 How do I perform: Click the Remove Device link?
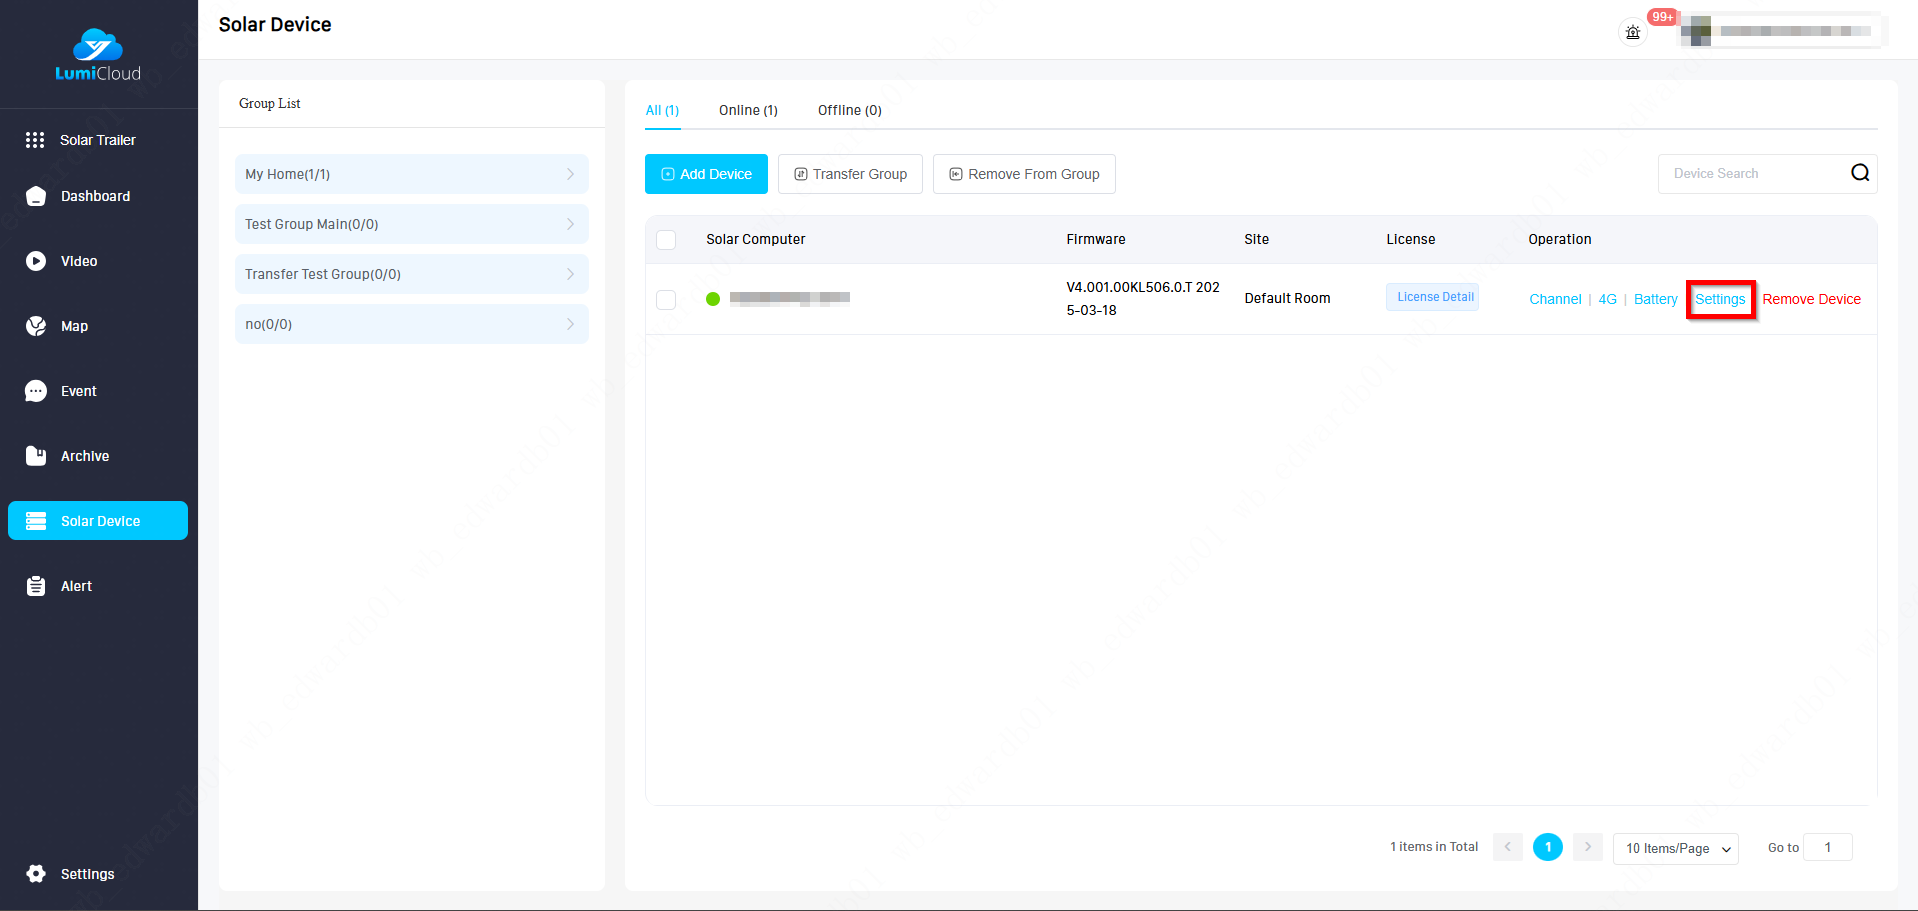(1811, 299)
